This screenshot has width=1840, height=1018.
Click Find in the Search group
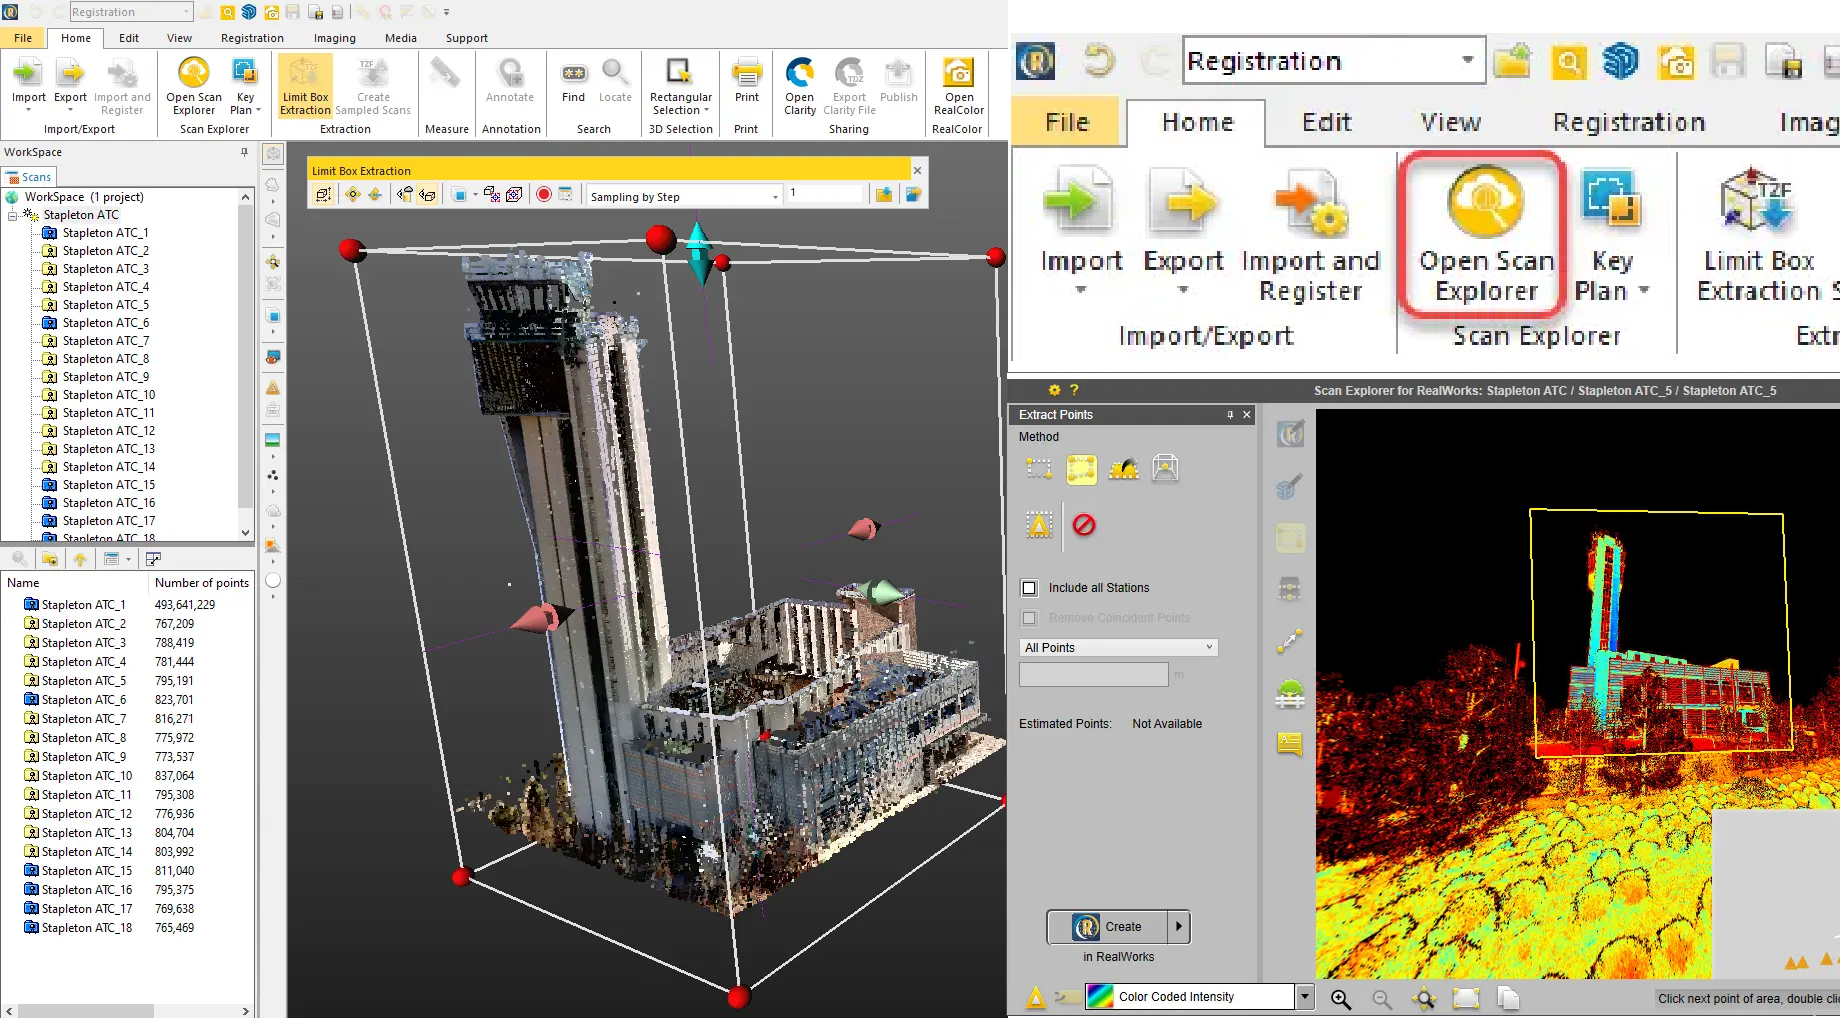pos(573,85)
